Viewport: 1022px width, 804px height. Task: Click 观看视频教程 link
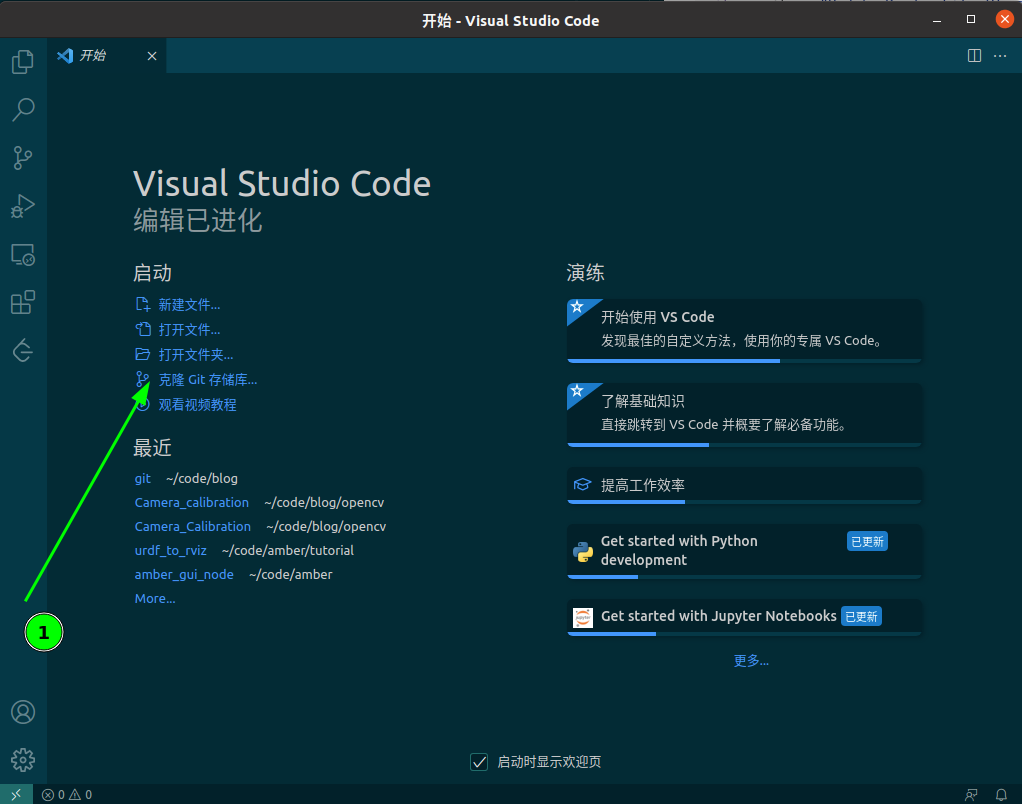[197, 405]
